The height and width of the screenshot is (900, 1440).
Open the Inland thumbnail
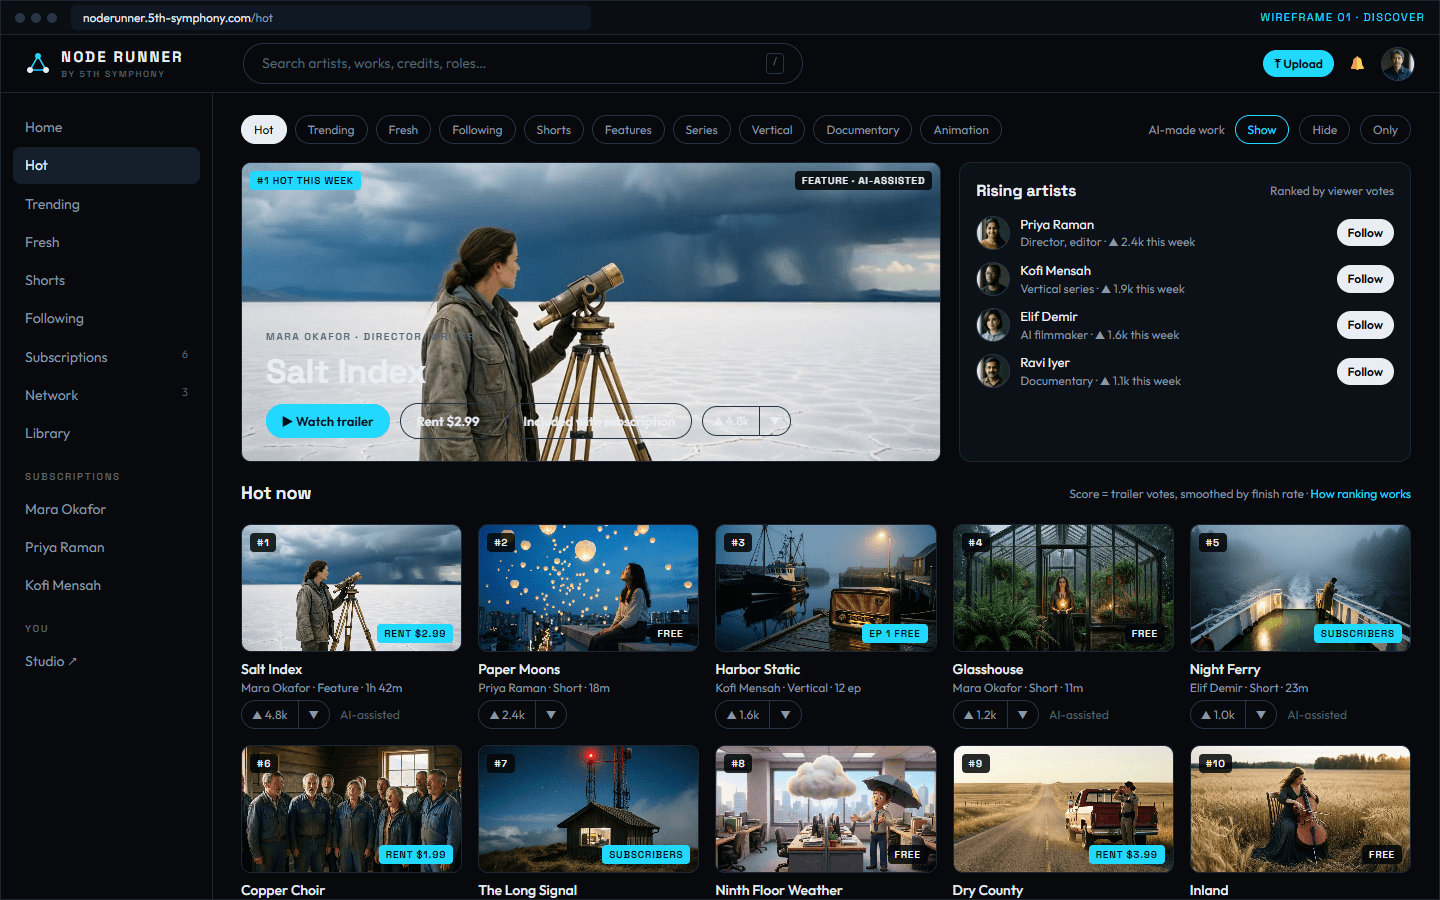point(1300,809)
